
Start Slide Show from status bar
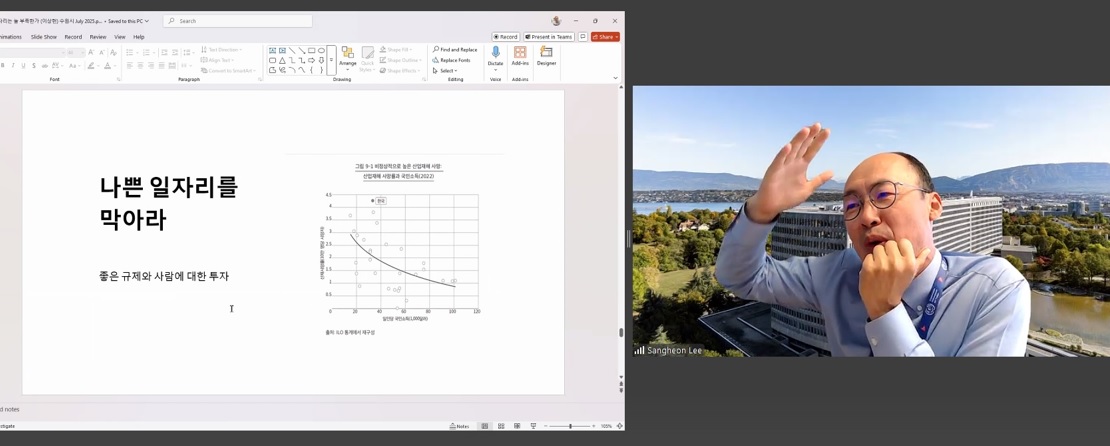pos(533,426)
